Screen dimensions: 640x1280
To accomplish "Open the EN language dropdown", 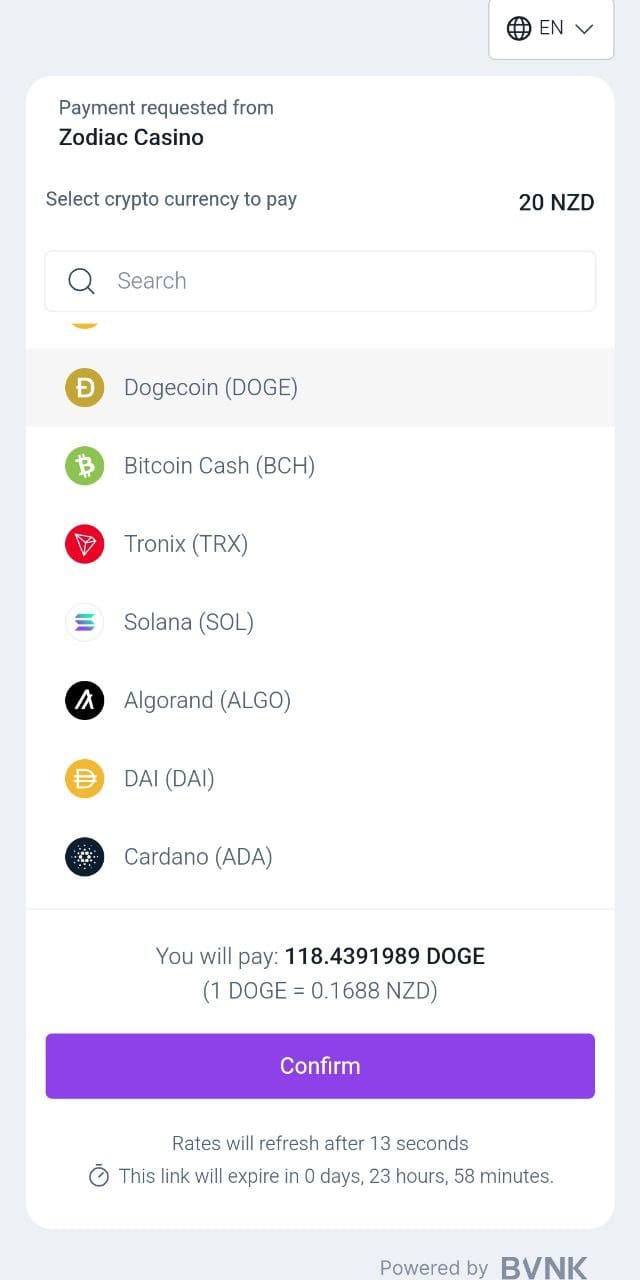I will [551, 28].
